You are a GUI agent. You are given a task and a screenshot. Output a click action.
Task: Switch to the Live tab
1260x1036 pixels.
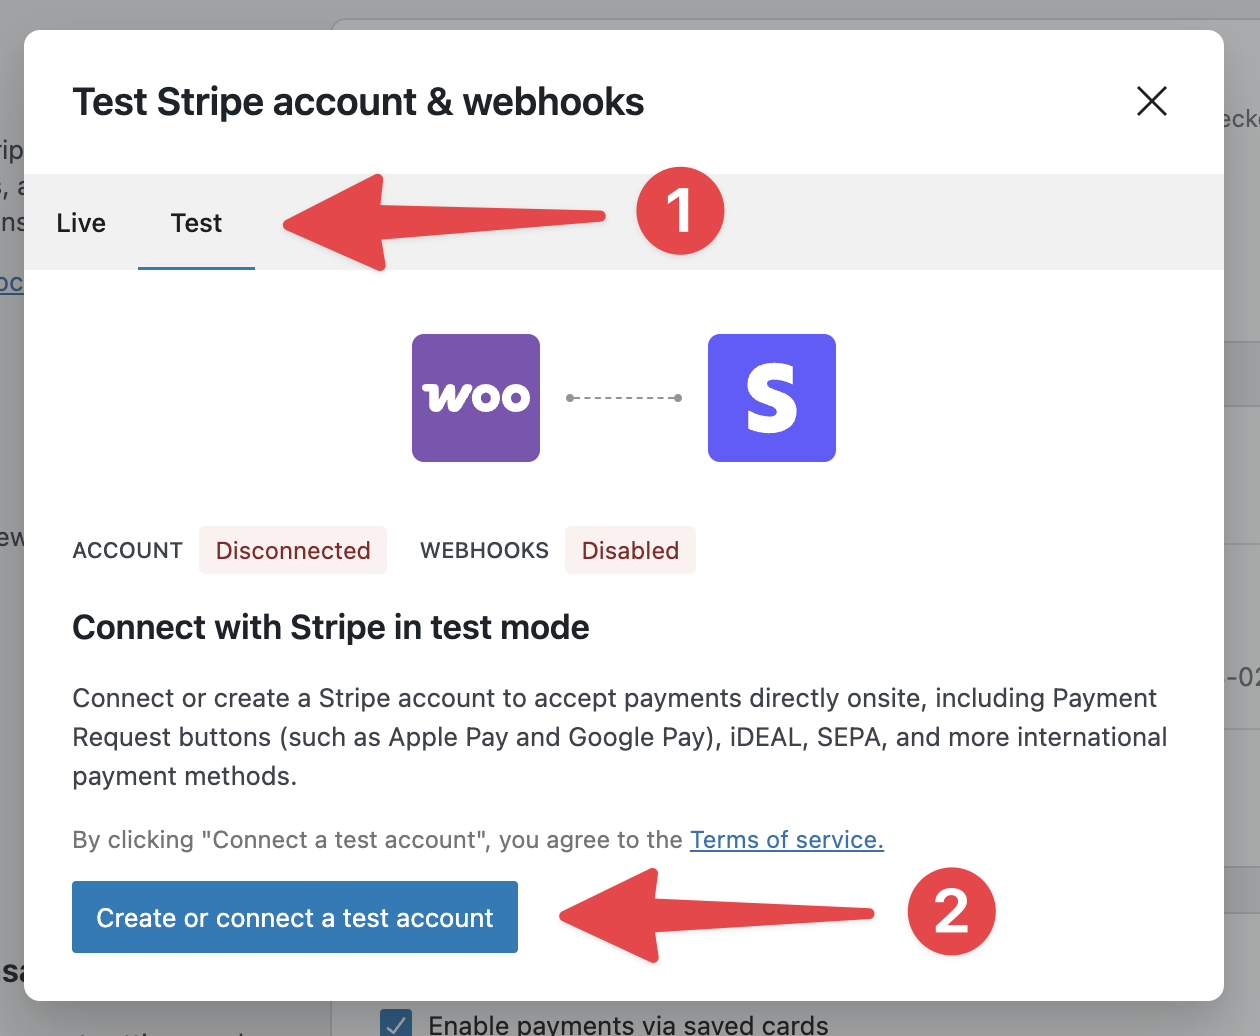coord(81,223)
